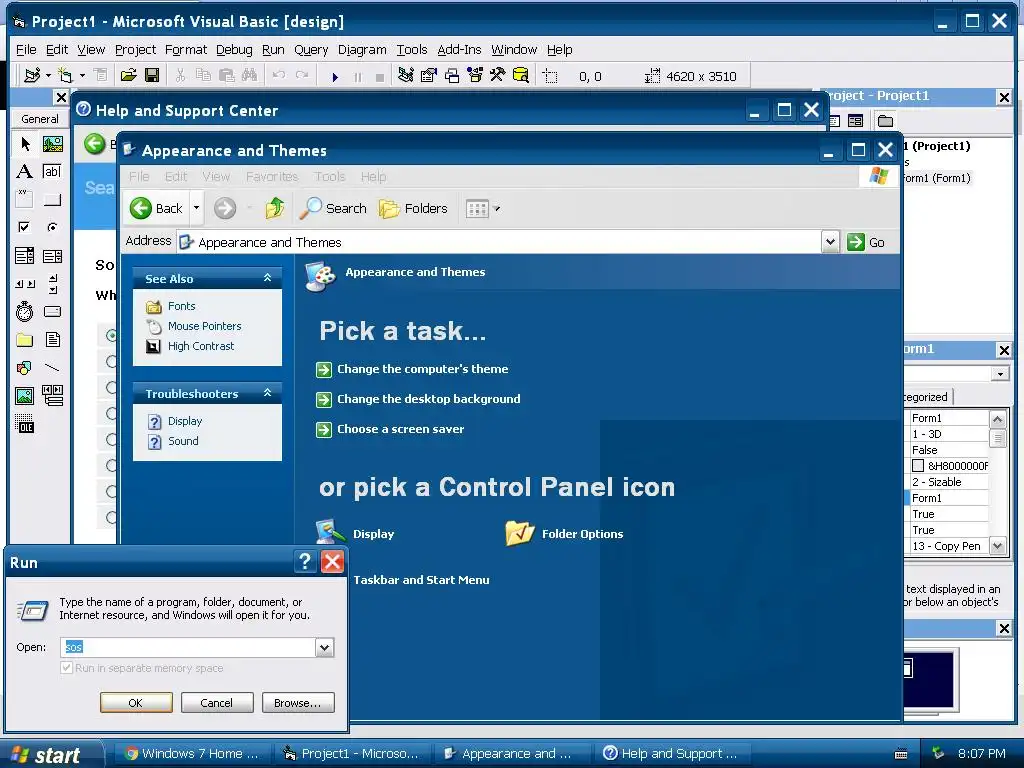Open Mouse Pointers under See Also
Image resolution: width=1024 pixels, height=768 pixels.
click(x=204, y=326)
